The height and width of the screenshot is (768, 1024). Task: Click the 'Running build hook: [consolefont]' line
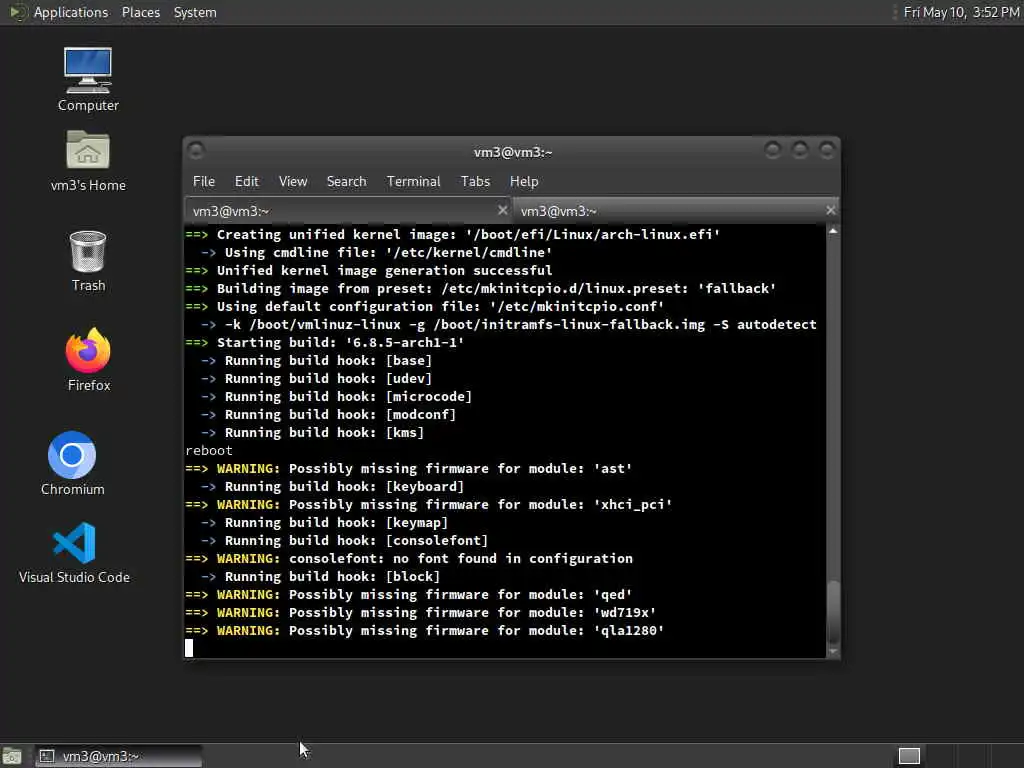(344, 540)
